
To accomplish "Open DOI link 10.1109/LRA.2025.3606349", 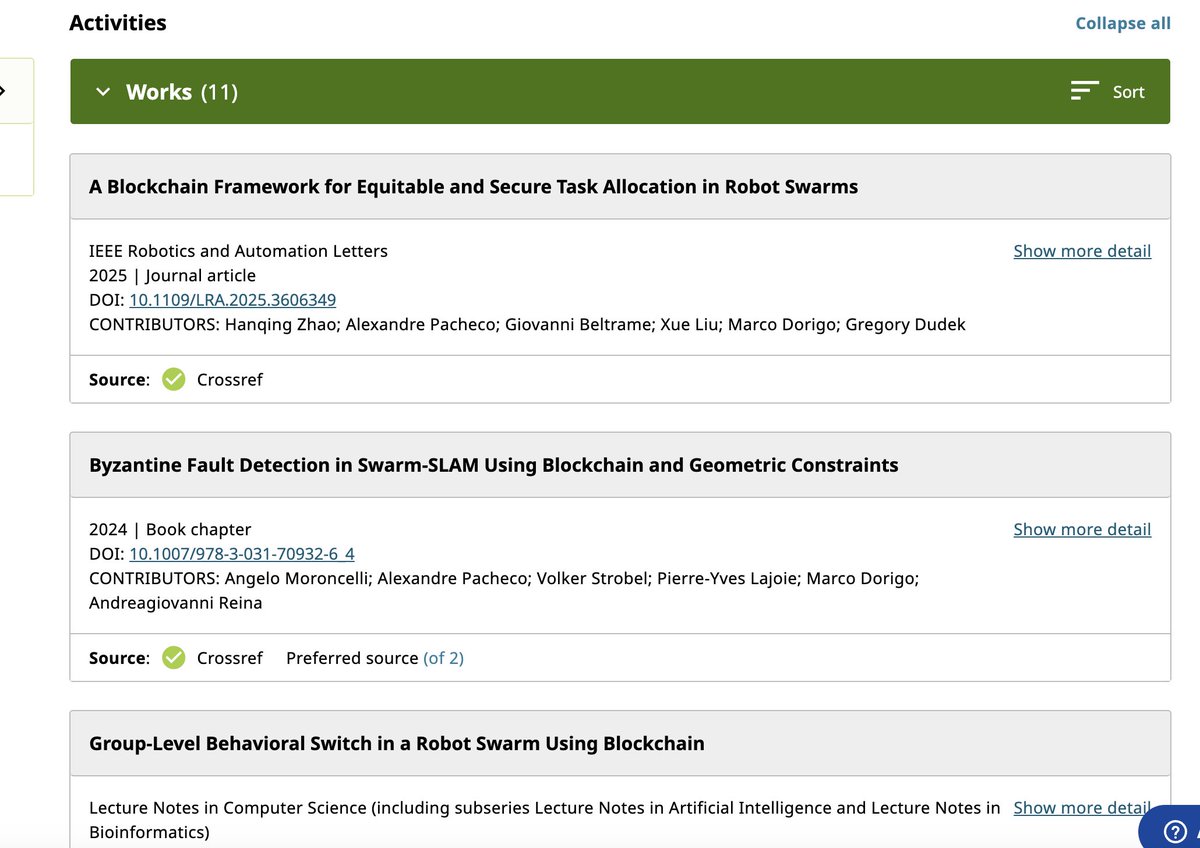I will coord(233,299).
